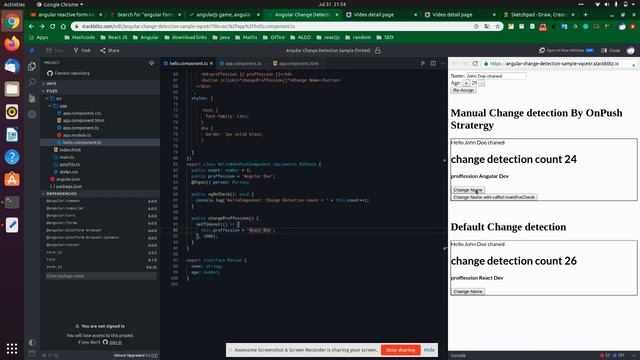Click the Re-Assign button in preview
Image resolution: width=640 pixels, height=360 pixels.
pyautogui.click(x=463, y=90)
